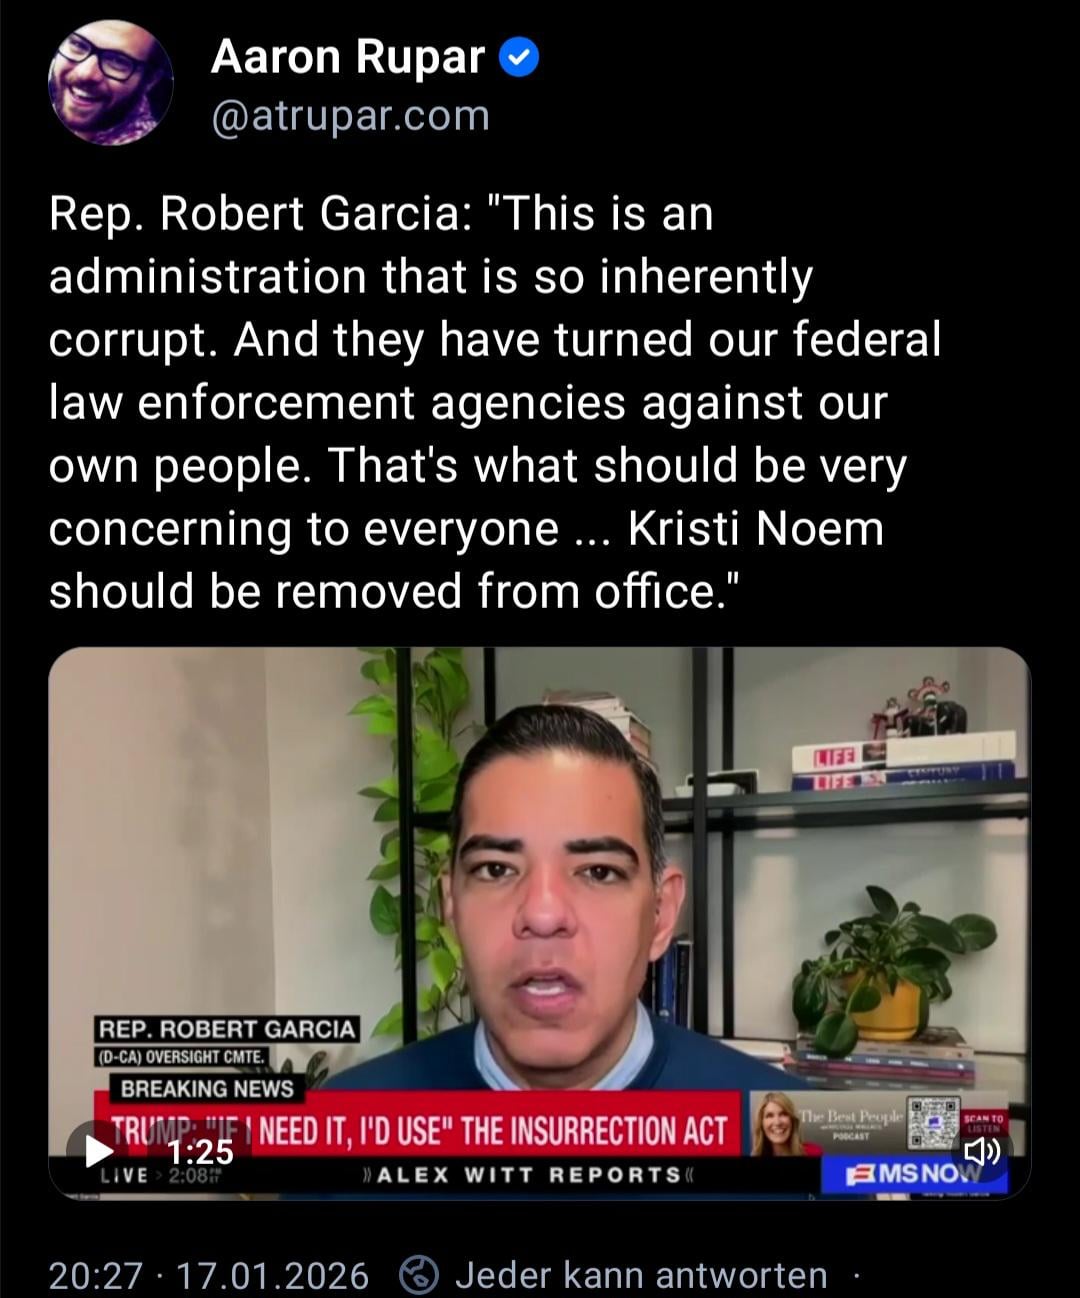Click the blue verified checkmark badge
Screen dimensions: 1080x1298
tap(518, 58)
